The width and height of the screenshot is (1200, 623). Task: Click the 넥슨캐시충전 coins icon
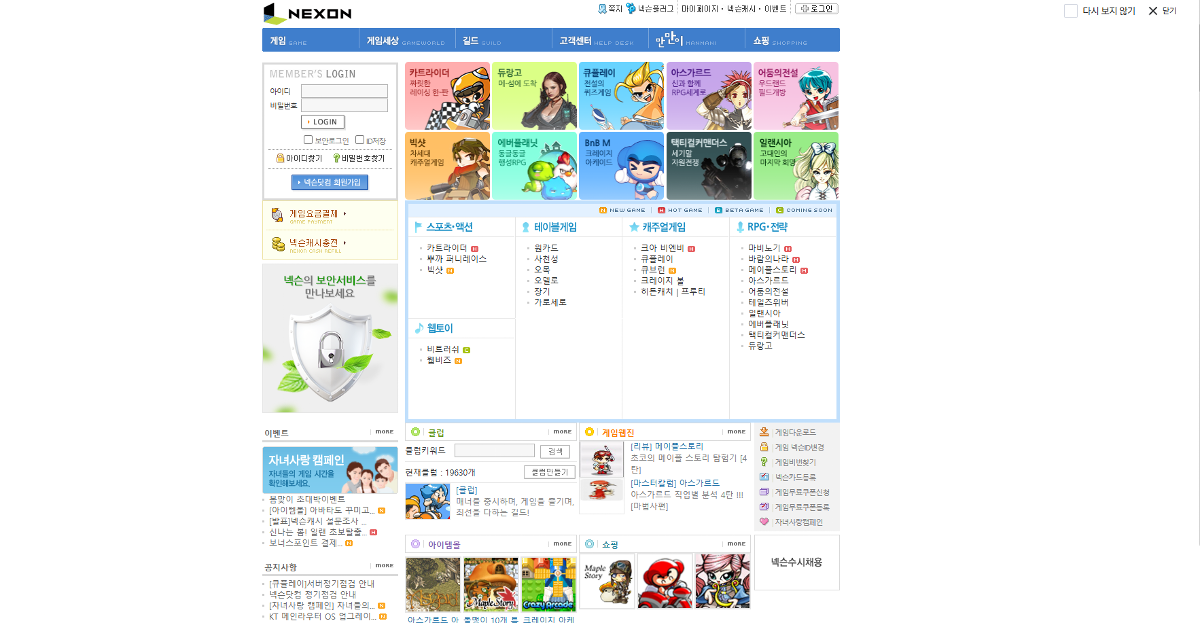click(x=278, y=243)
